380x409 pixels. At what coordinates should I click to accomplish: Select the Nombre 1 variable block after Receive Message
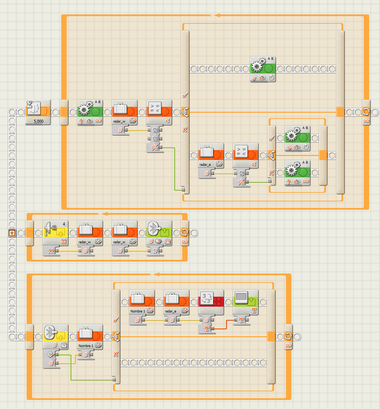tap(90, 336)
